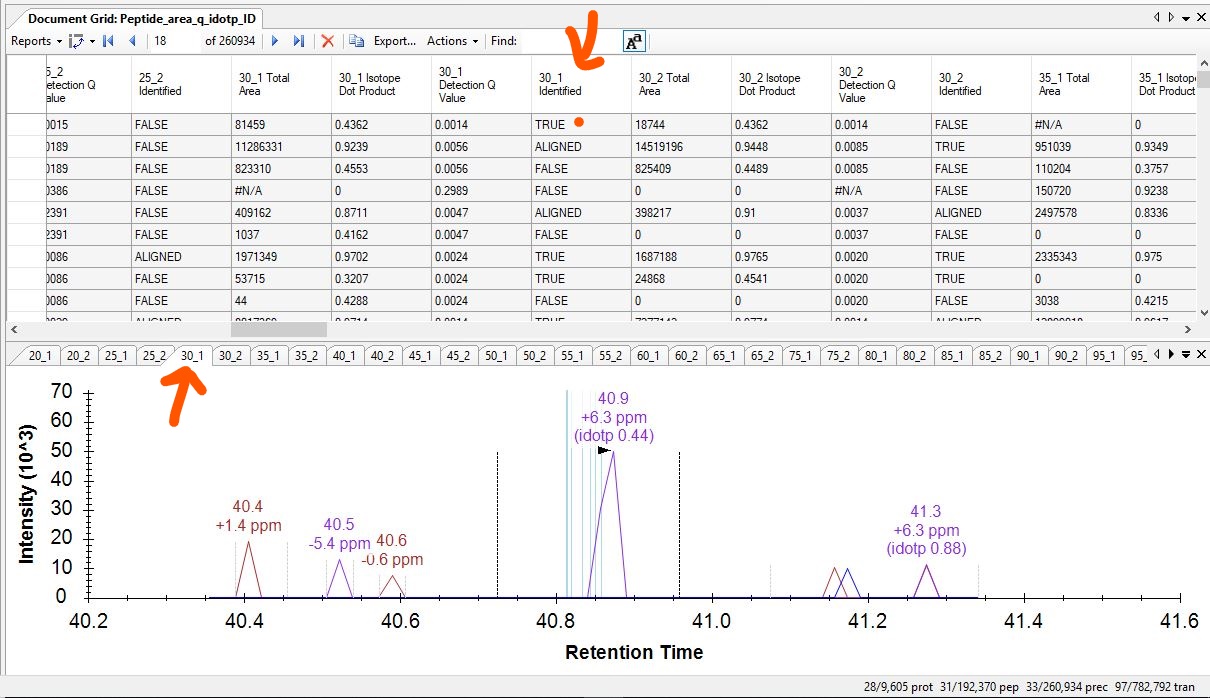Screen dimensions: 1210x698
Task: Toggle the match case Aa button
Action: pos(634,41)
